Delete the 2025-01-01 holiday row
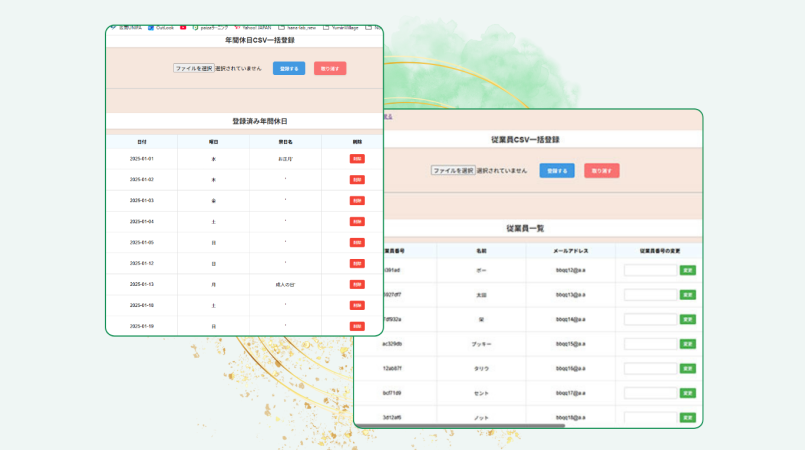Viewport: 805px width, 450px height. [357, 159]
